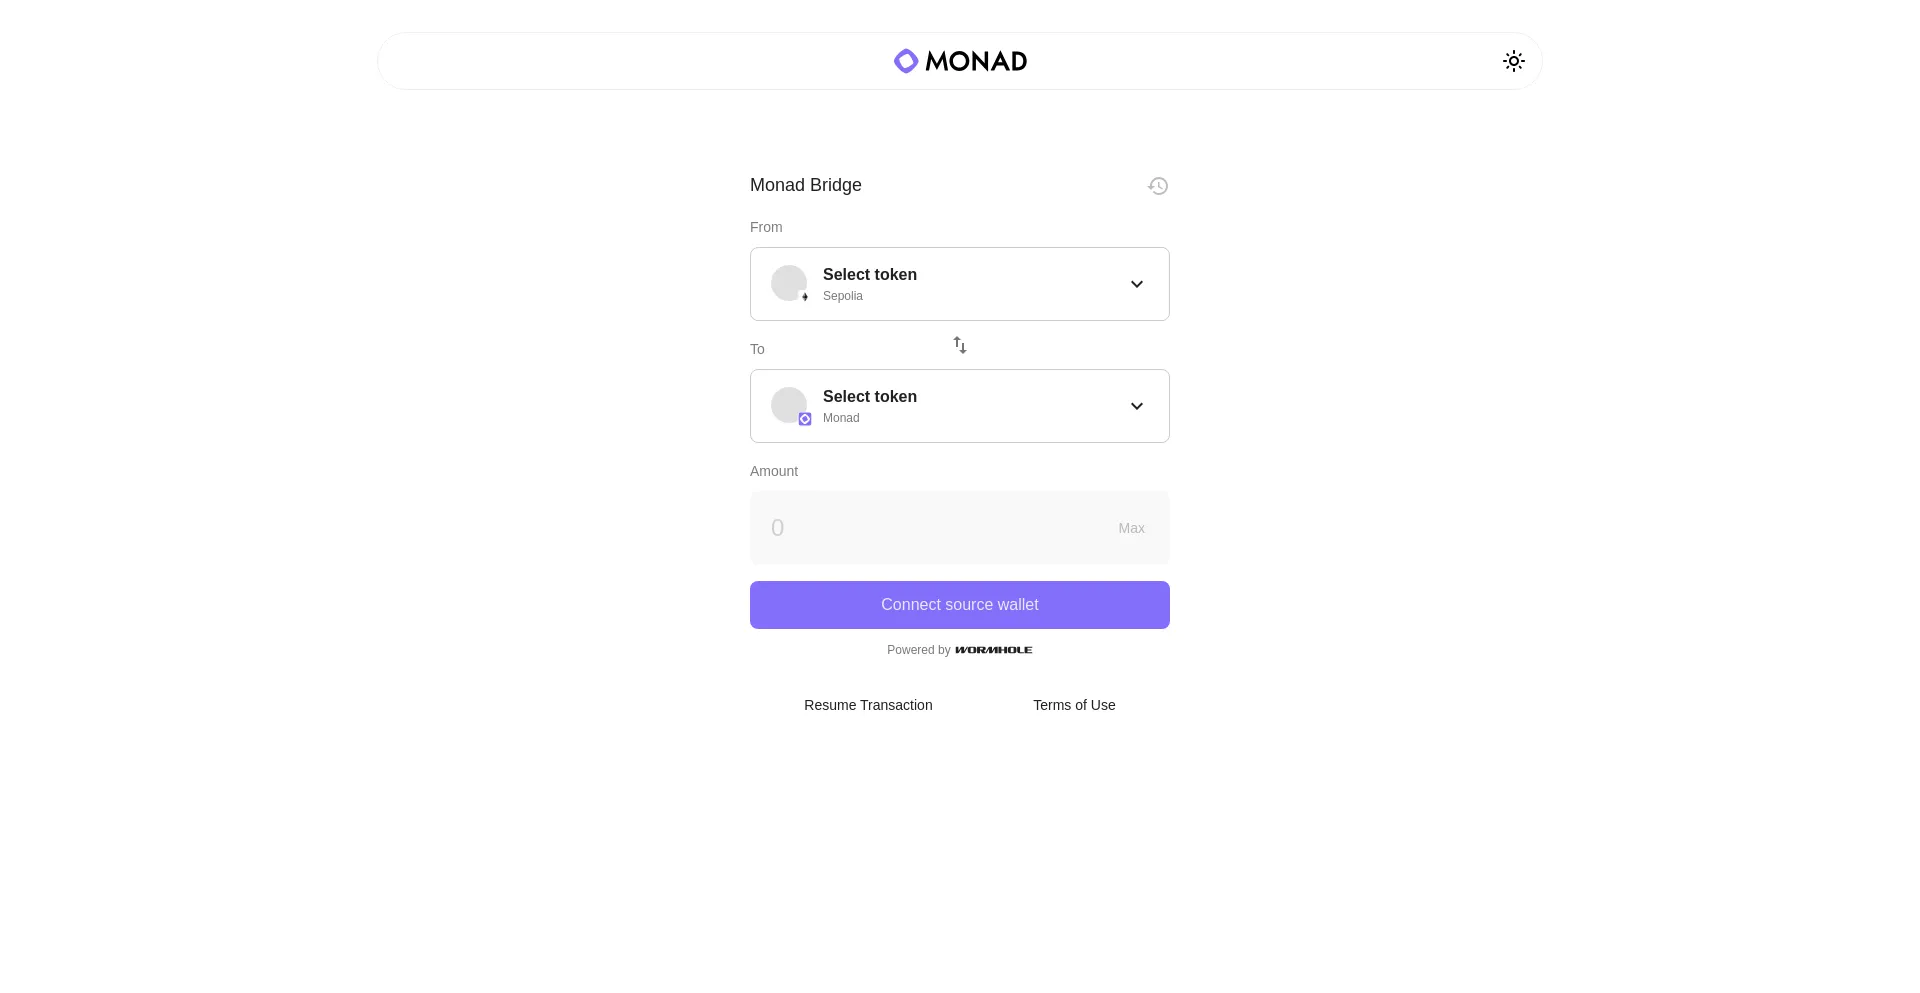Open the Resume Transaction link
This screenshot has height=993, width=1920.
868,705
